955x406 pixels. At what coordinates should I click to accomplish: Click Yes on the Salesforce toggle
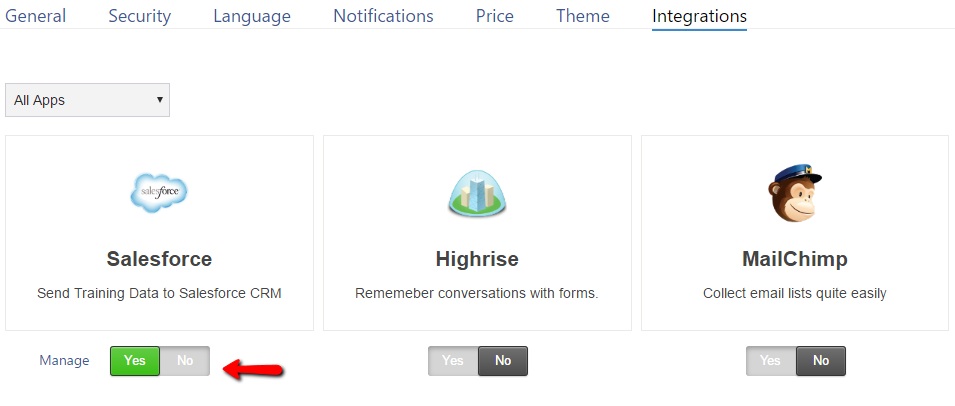135,361
